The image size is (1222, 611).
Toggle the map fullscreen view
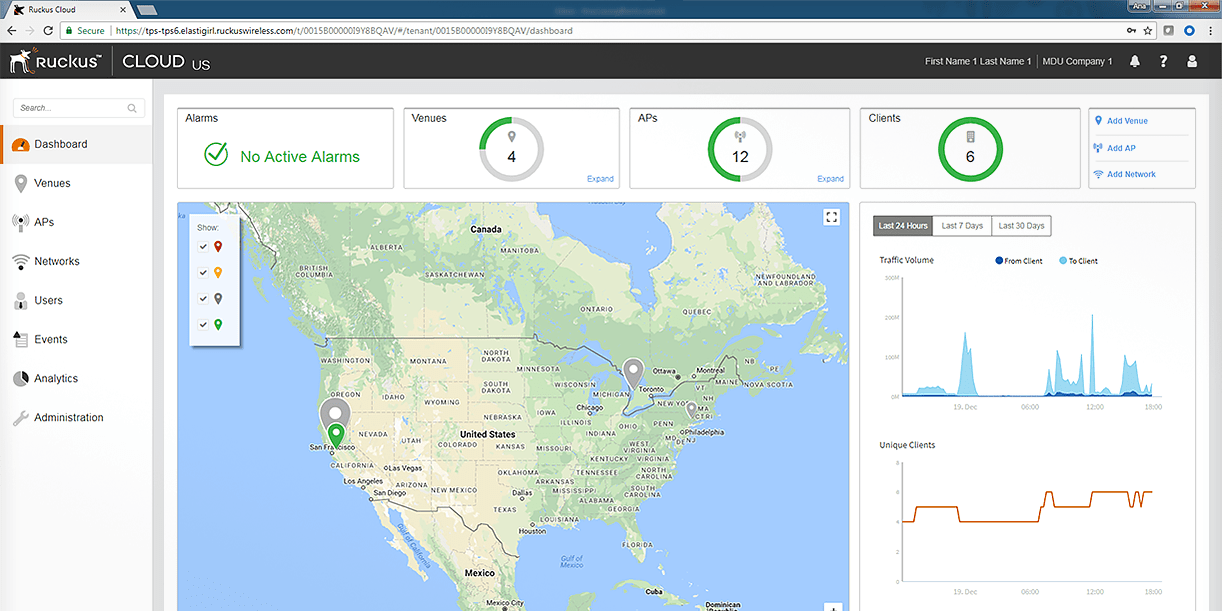pos(831,217)
